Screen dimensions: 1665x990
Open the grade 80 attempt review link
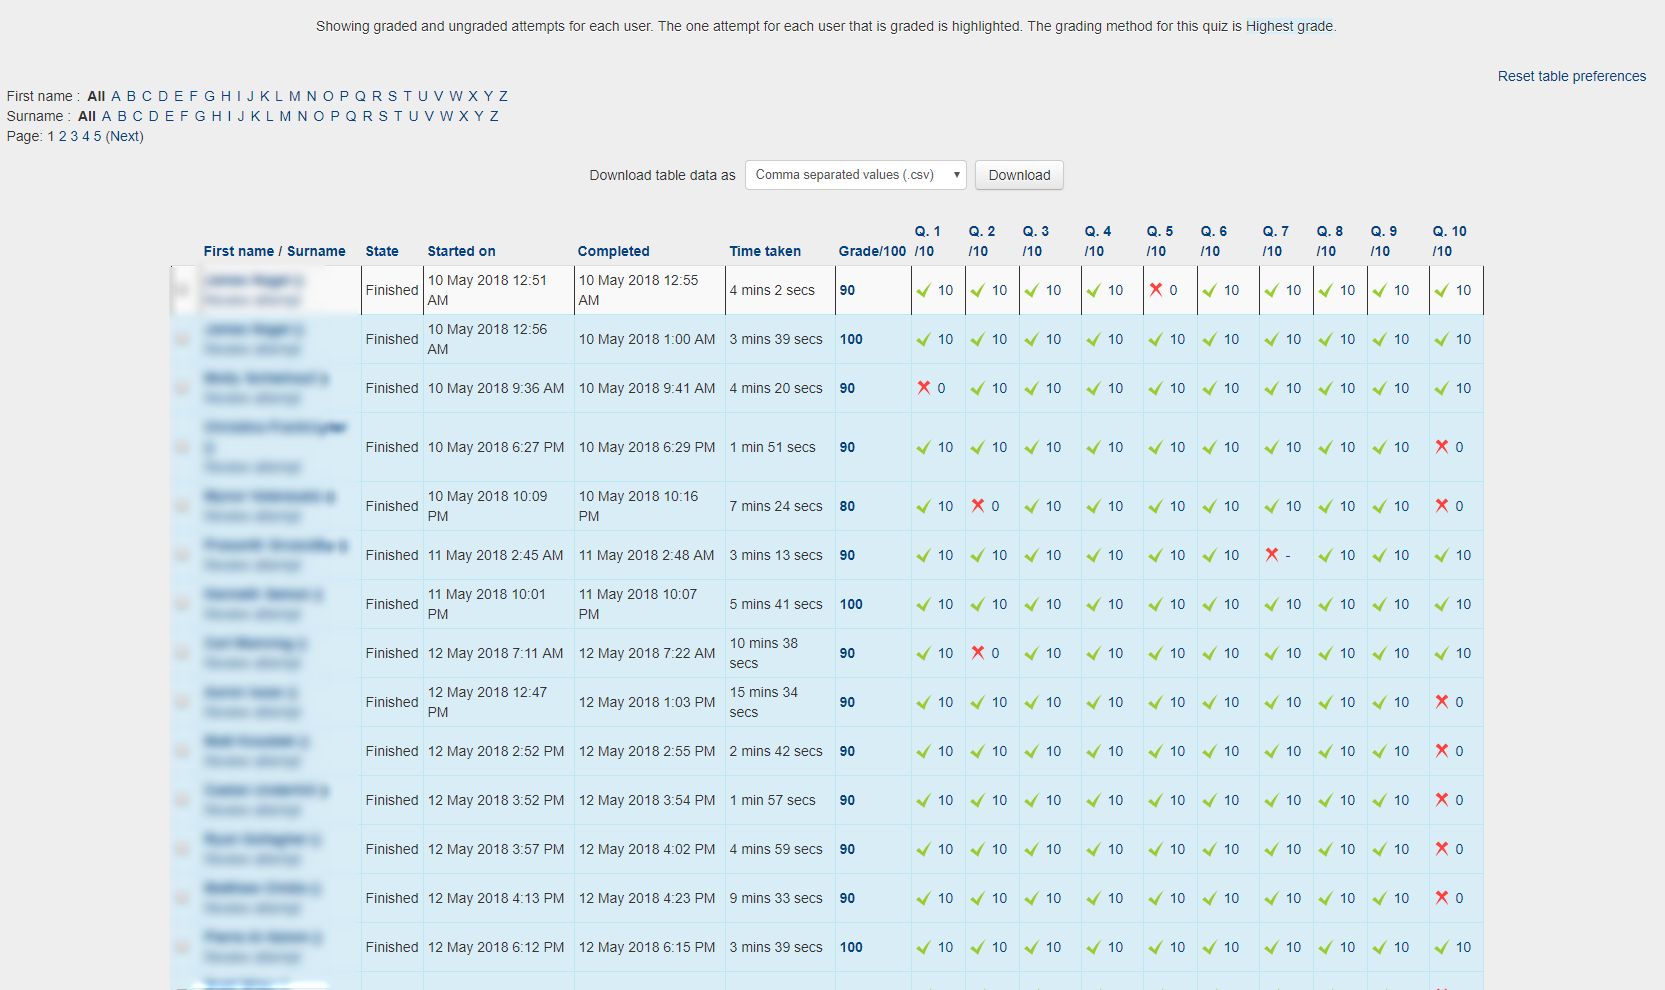coord(847,506)
